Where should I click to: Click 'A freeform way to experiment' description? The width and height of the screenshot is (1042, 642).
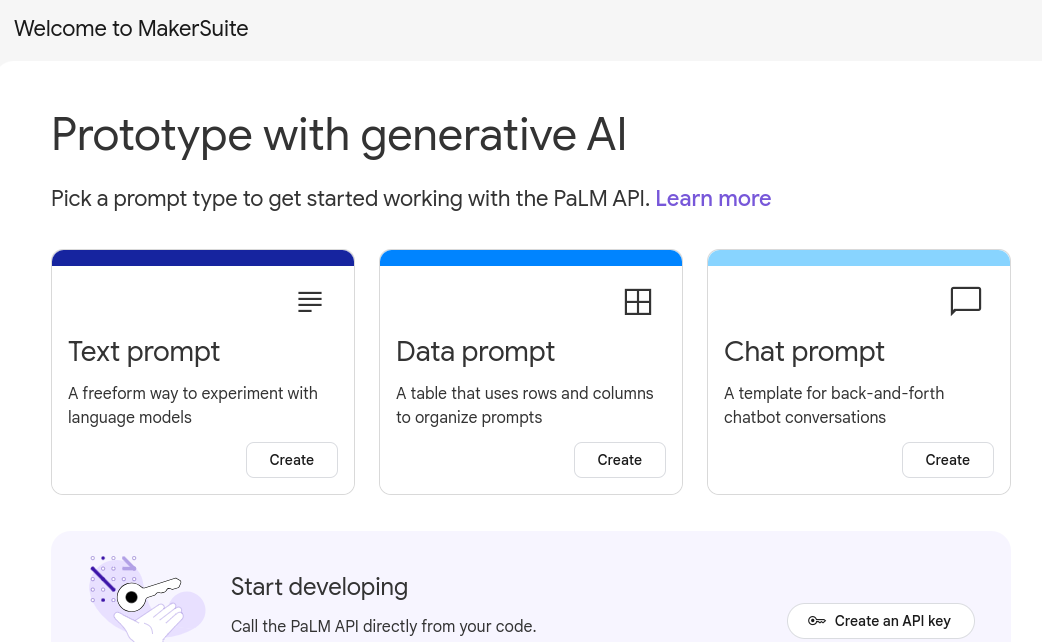click(193, 405)
